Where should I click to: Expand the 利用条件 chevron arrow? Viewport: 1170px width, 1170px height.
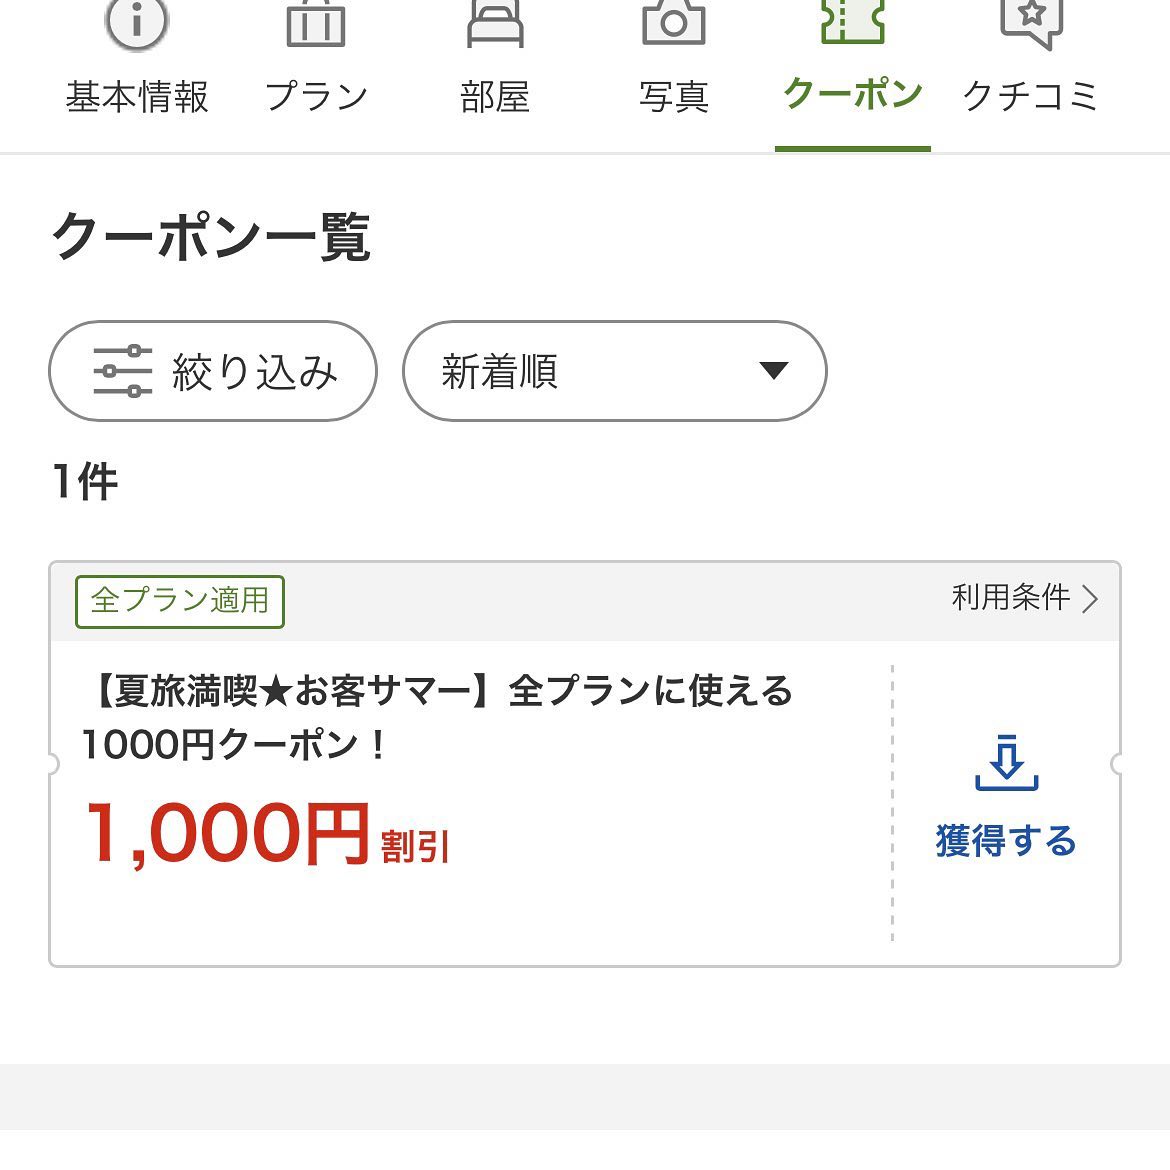(x=1091, y=599)
